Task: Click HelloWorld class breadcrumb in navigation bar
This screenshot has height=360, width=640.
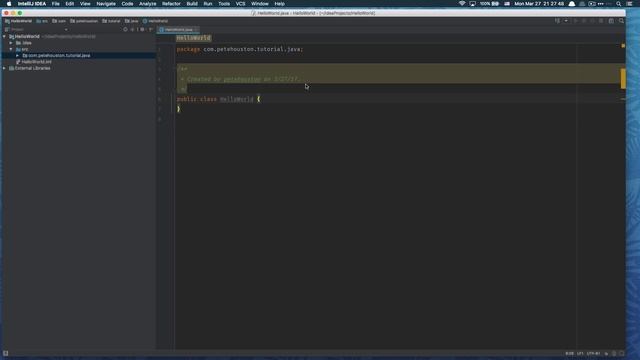Action: (x=155, y=21)
